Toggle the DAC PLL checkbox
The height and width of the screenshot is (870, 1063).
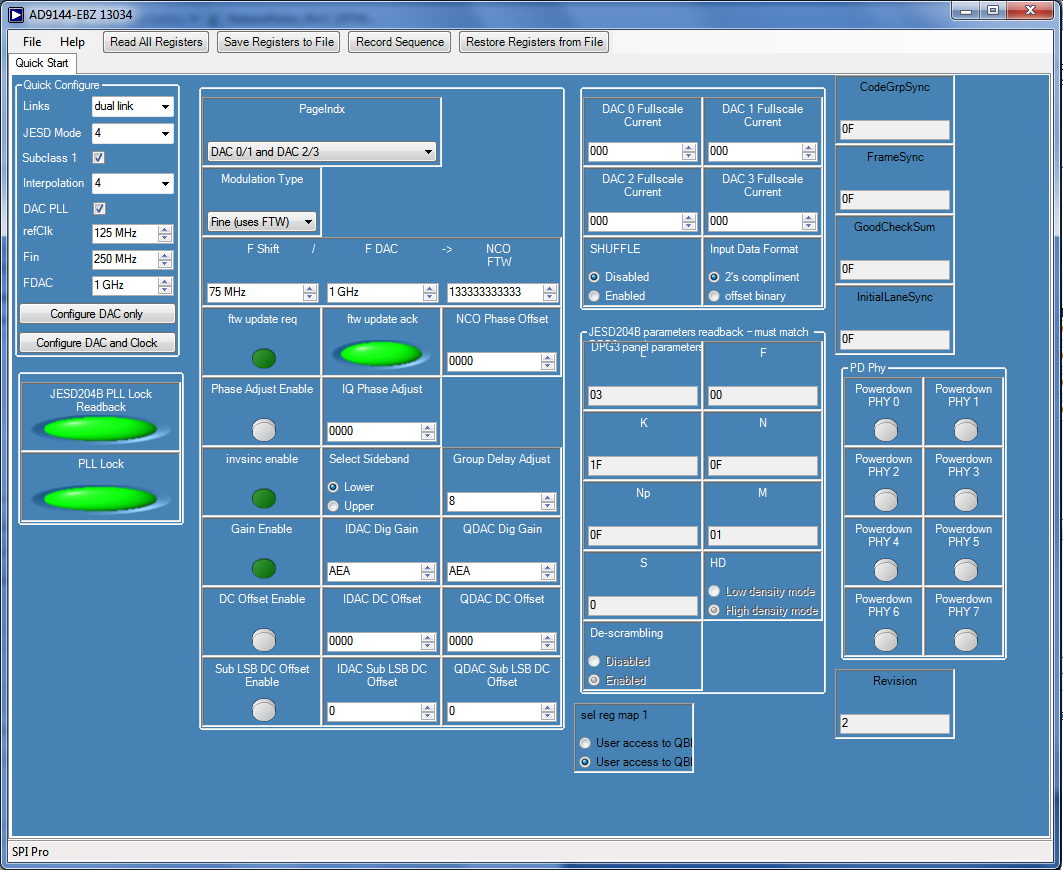click(x=99, y=209)
